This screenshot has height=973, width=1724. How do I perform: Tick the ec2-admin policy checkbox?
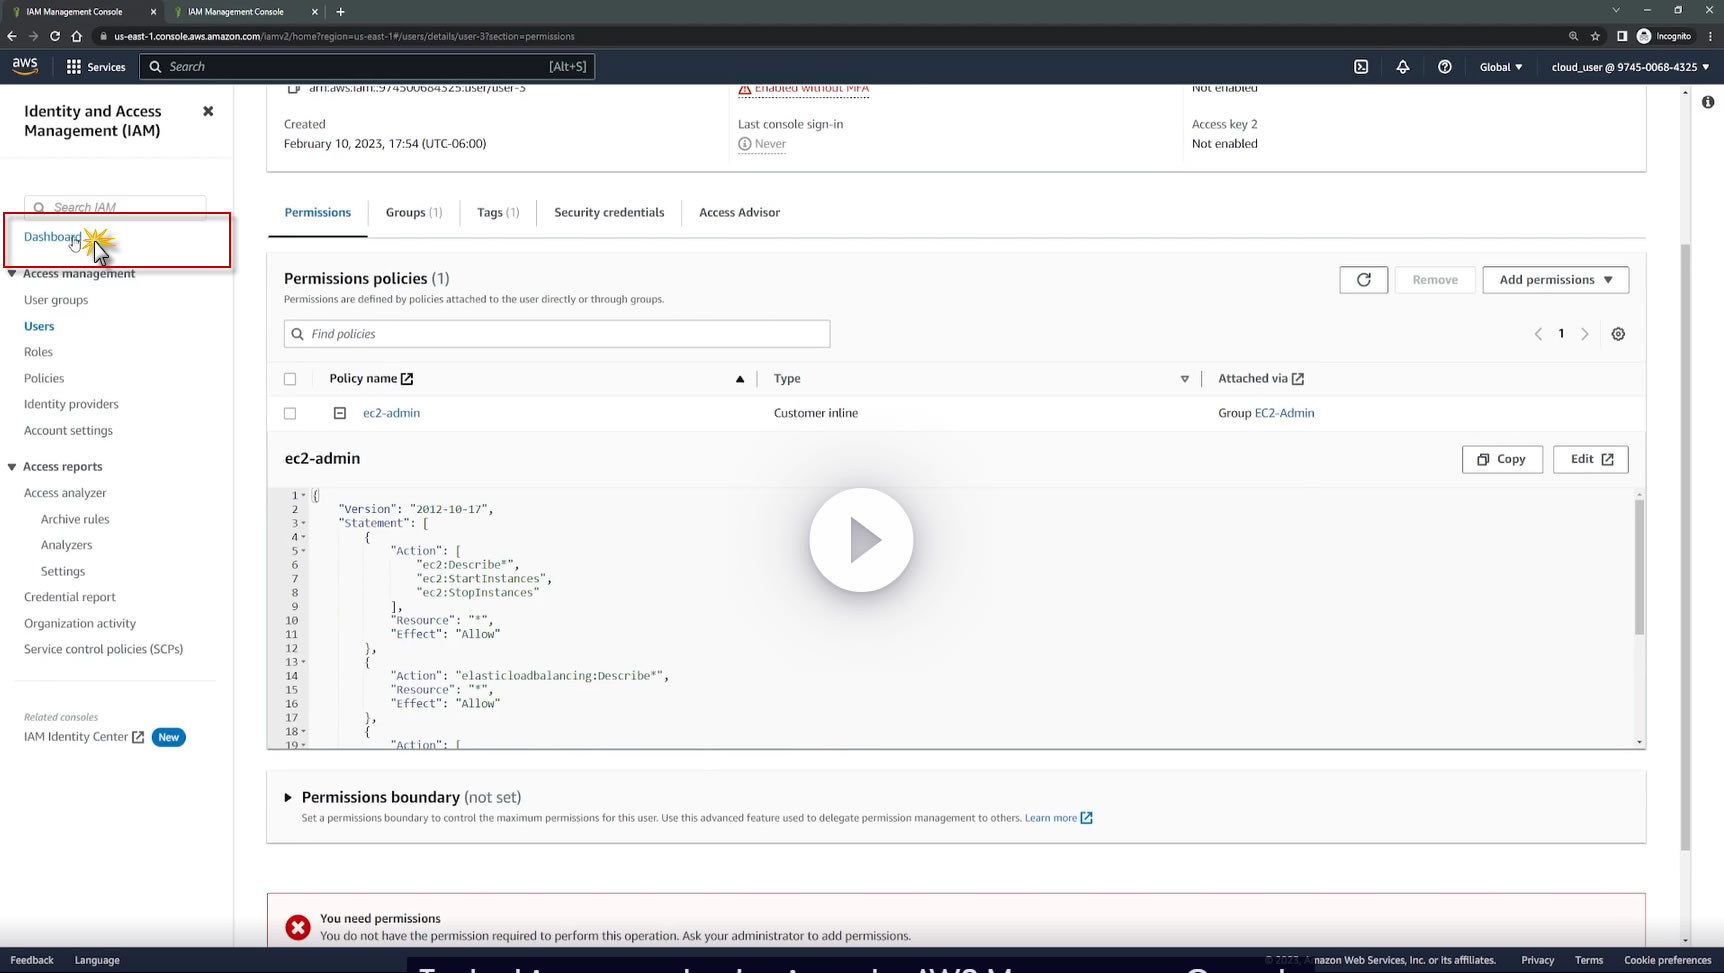(290, 413)
